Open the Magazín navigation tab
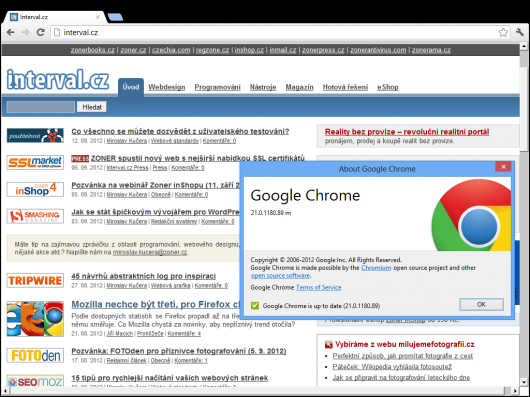Image resolution: width=530 pixels, height=397 pixels. pyautogui.click(x=299, y=87)
